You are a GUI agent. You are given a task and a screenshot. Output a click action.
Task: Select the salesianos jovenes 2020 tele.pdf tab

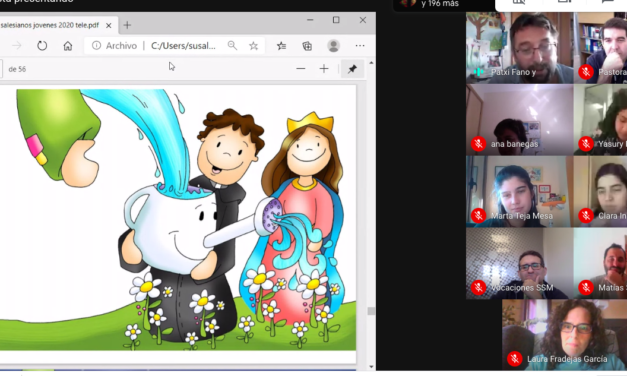point(58,25)
